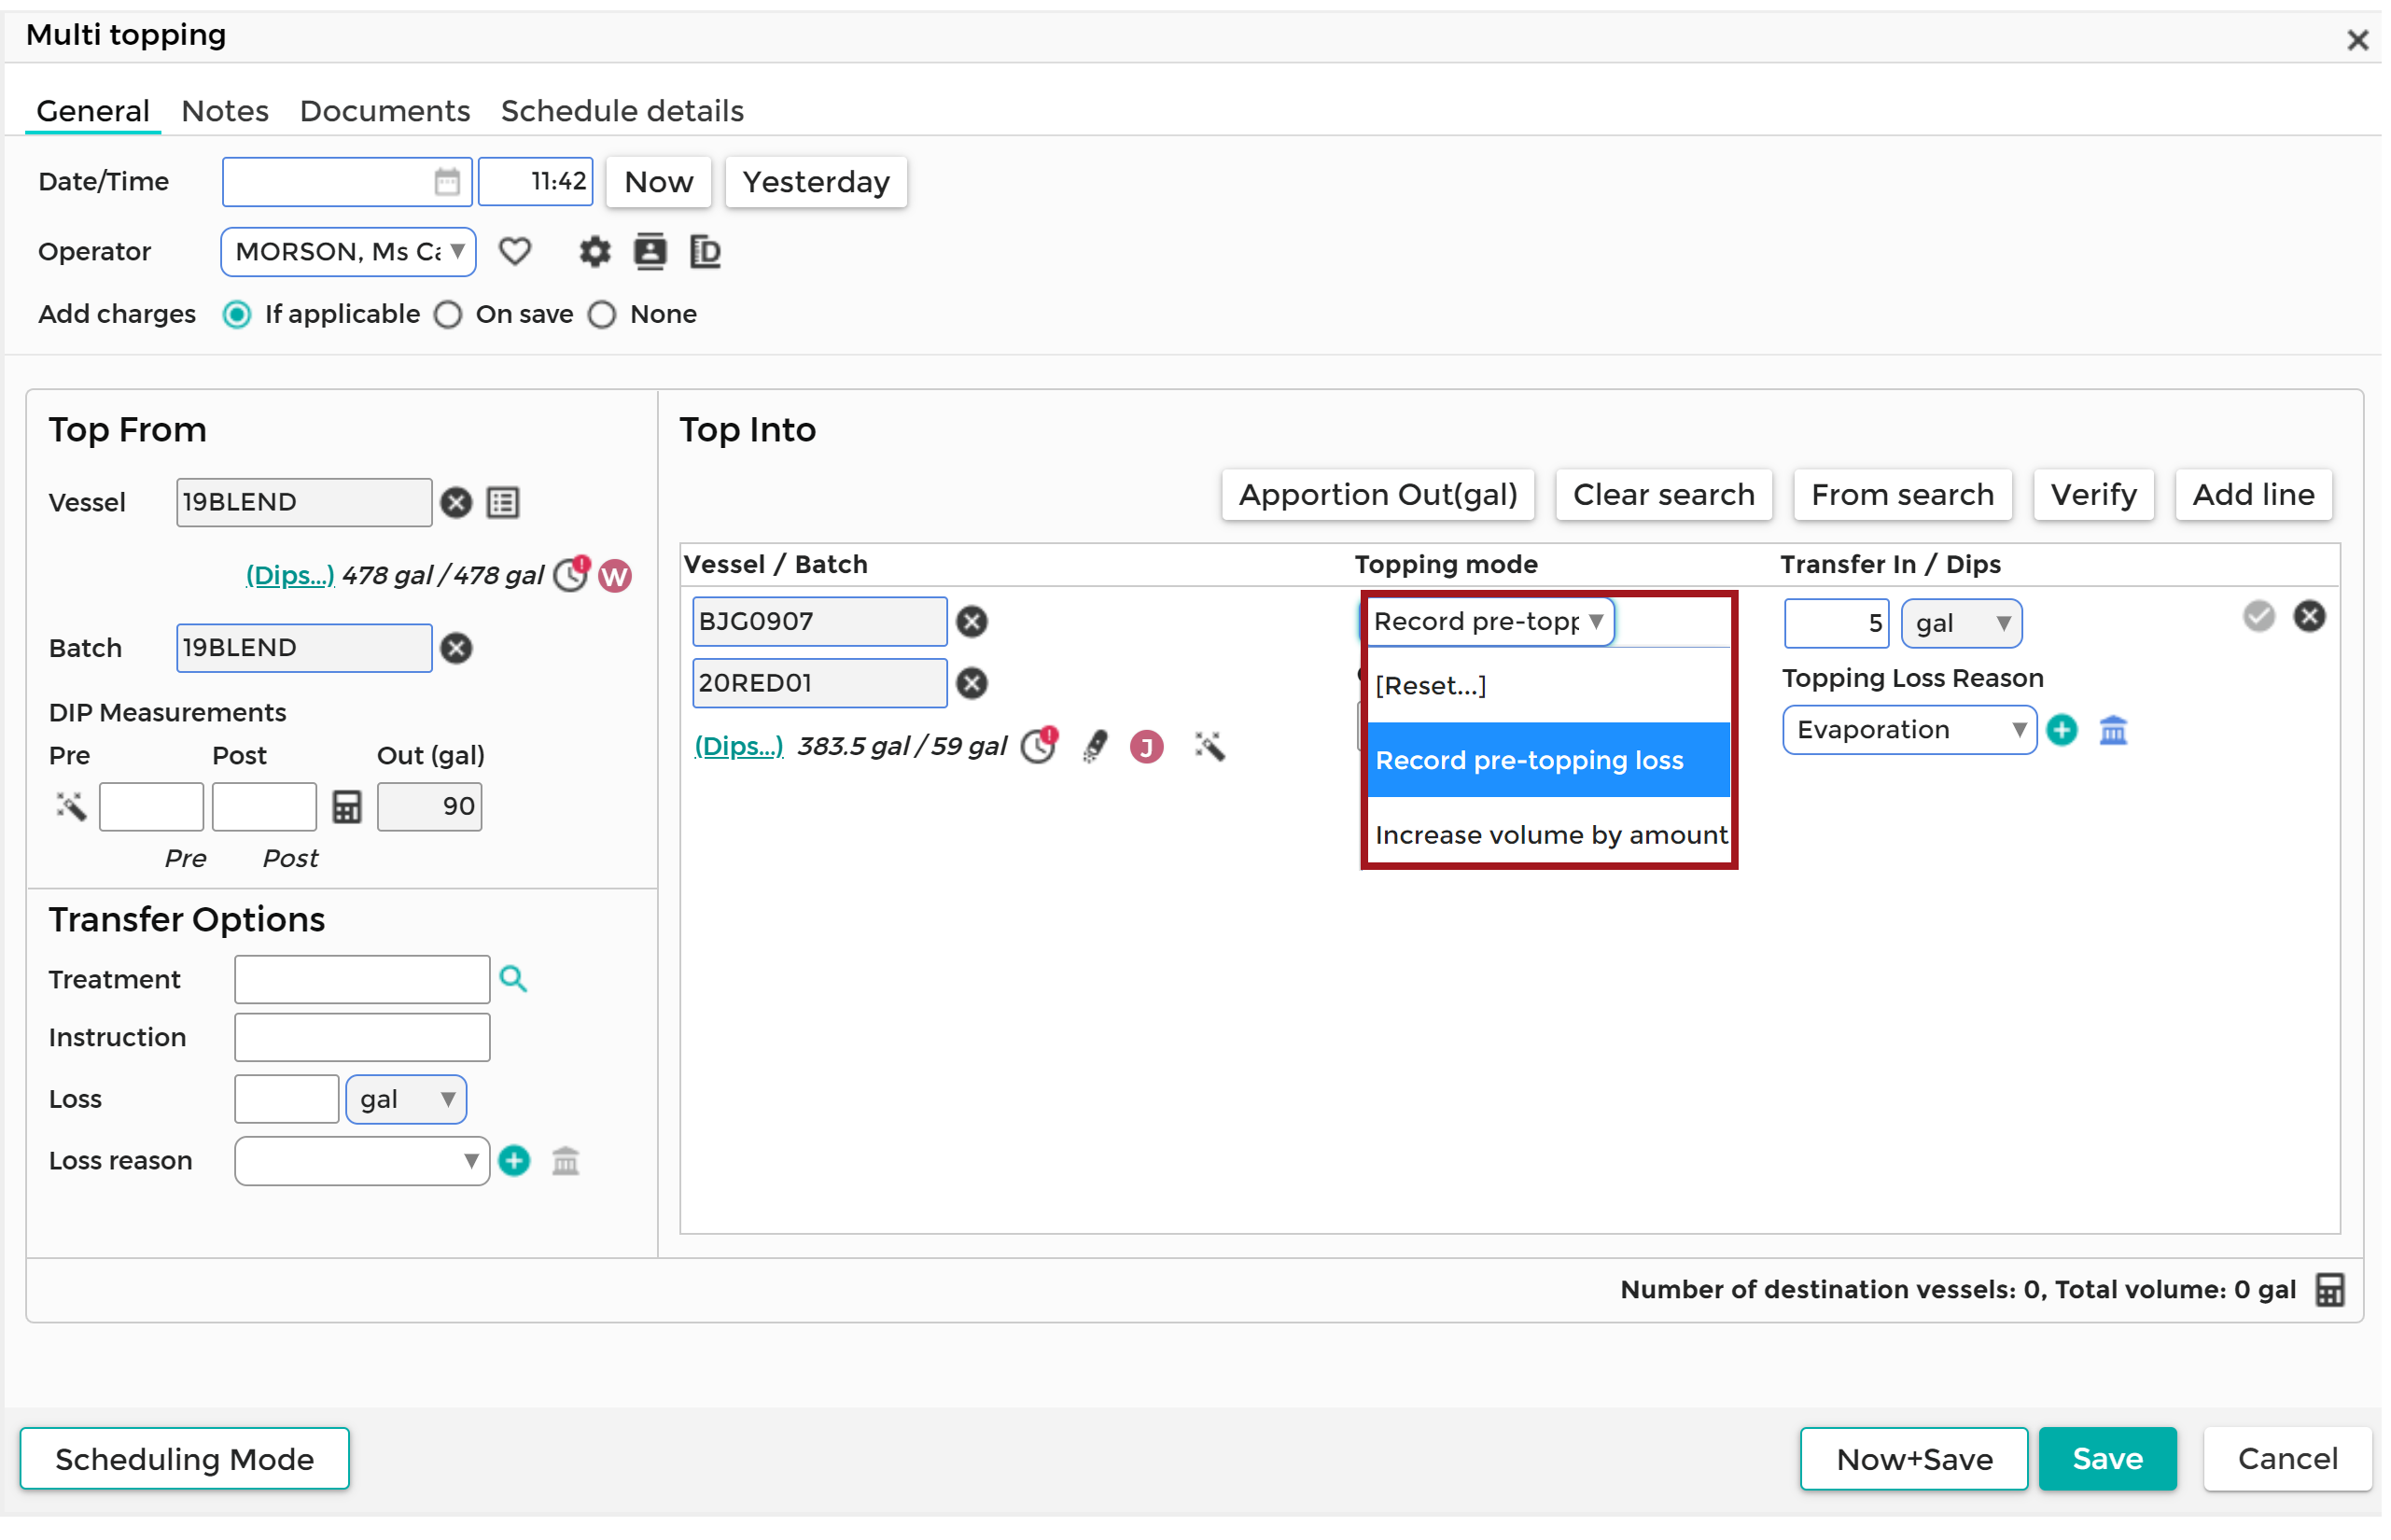Open Dips link in Top Into row
This screenshot has height=1540, width=2391.
click(x=740, y=748)
